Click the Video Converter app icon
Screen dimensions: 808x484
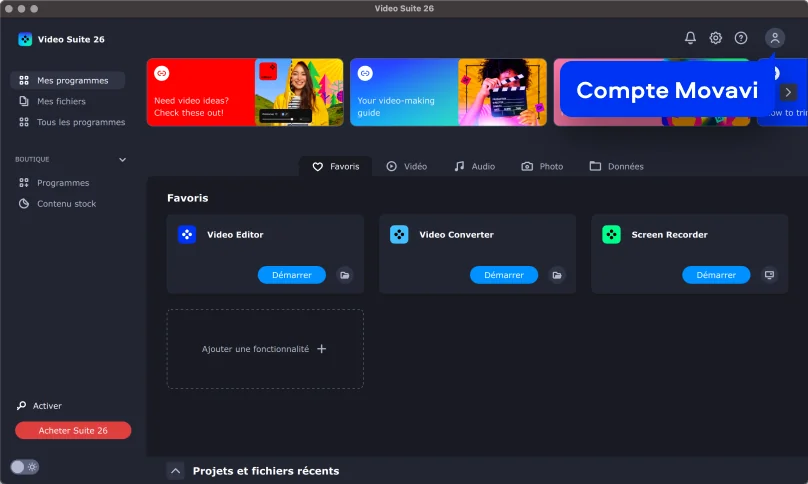tap(399, 235)
